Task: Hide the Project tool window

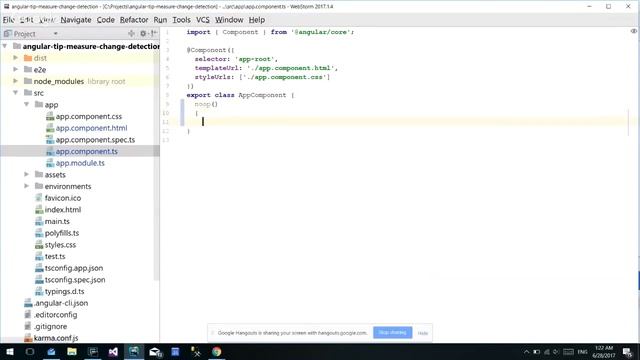Action: coord(153,33)
